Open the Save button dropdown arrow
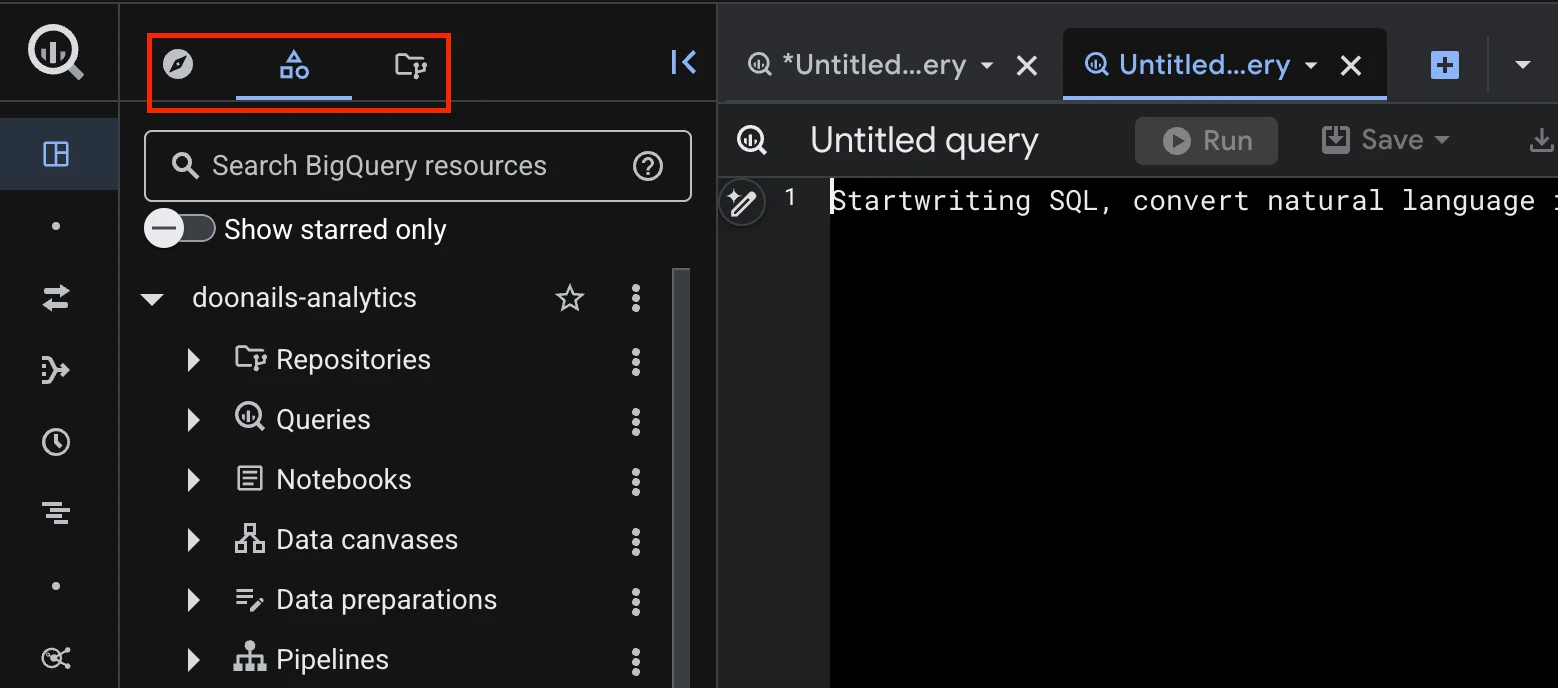 [1442, 141]
